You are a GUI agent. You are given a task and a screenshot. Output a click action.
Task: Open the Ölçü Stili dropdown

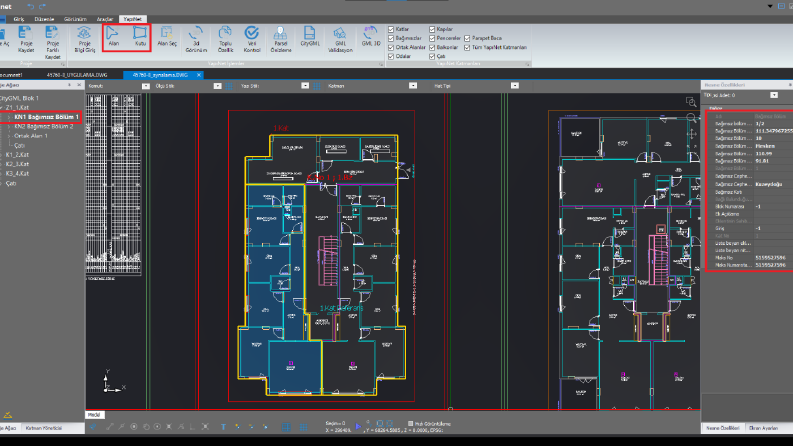[x=217, y=86]
